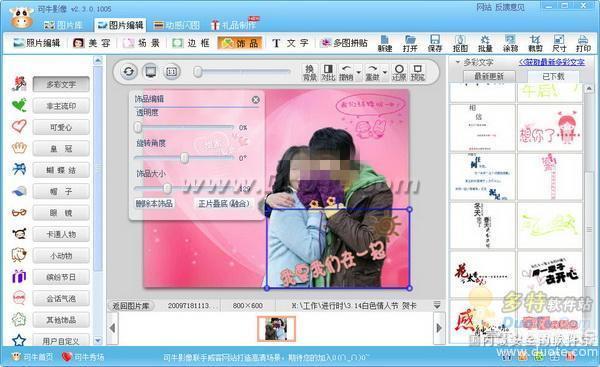The height and width of the screenshot is (367, 600).
Task: Expand the 撤销 undo dropdown arrow
Action: [x=359, y=72]
